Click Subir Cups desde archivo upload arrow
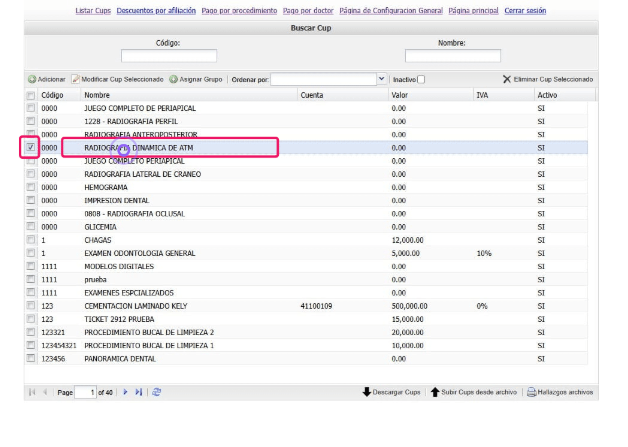This screenshot has width=628, height=447. point(435,392)
